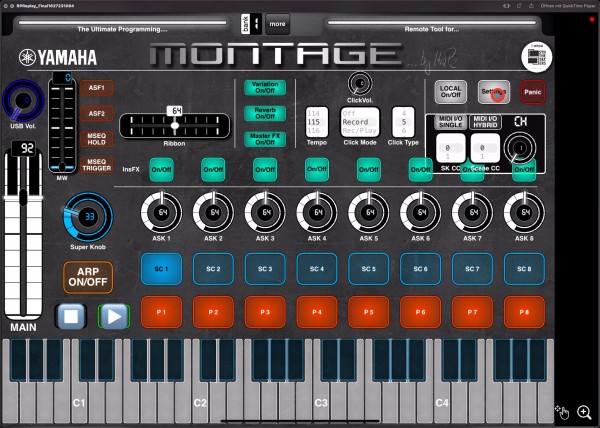Play the C3 piano key
This screenshot has height=428, width=600.
click(x=321, y=402)
